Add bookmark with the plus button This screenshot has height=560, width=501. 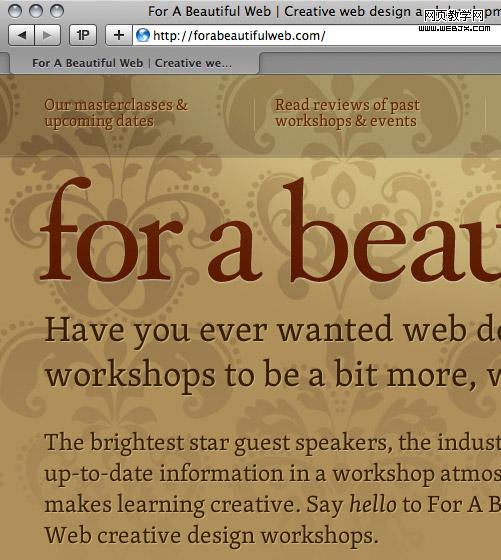pos(119,35)
